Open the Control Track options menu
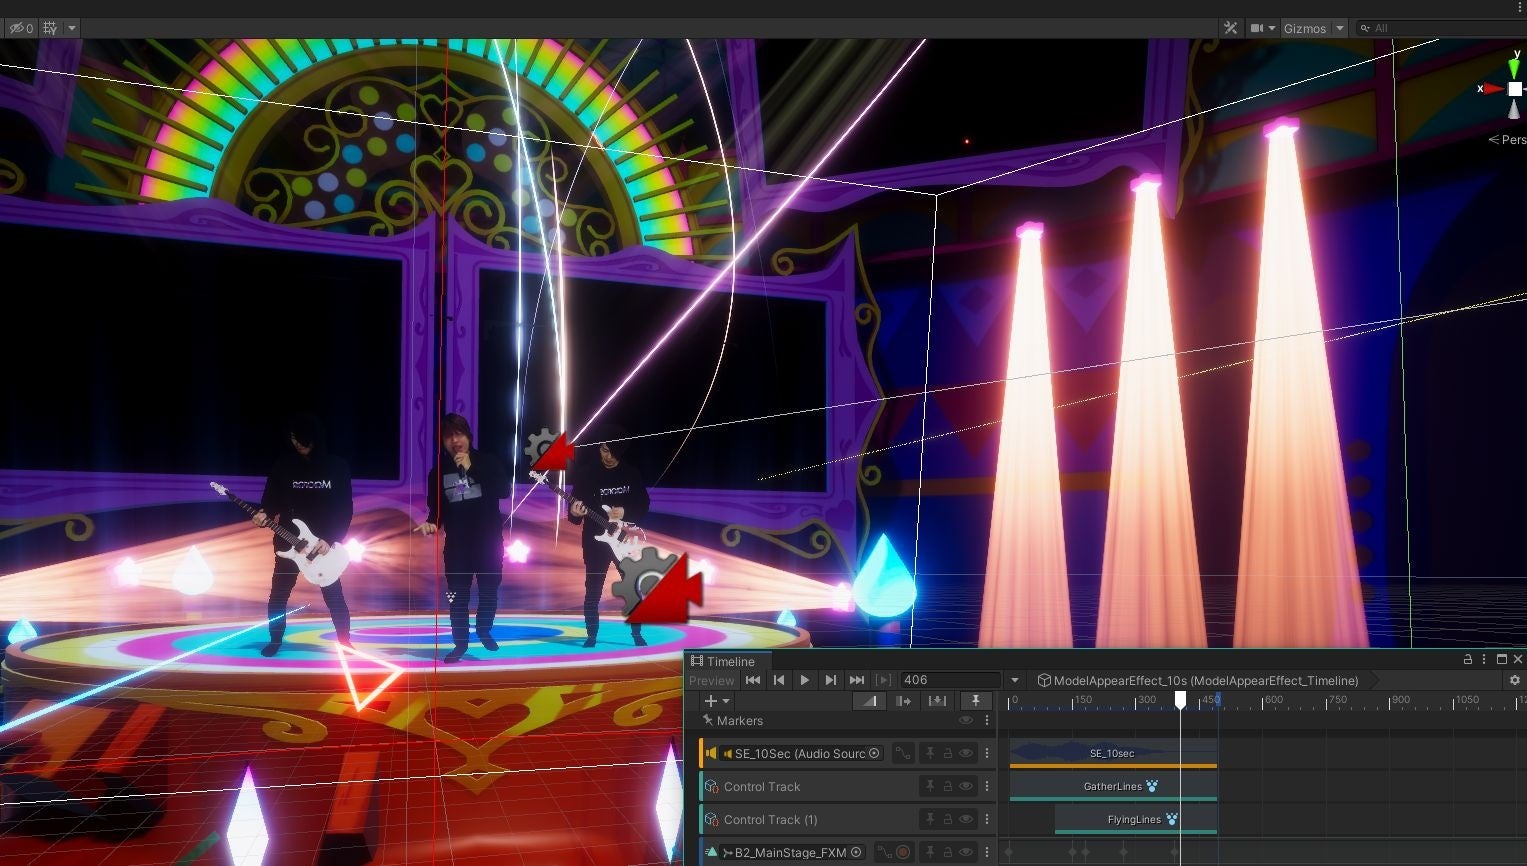Screen dimensions: 1527x866 point(987,786)
